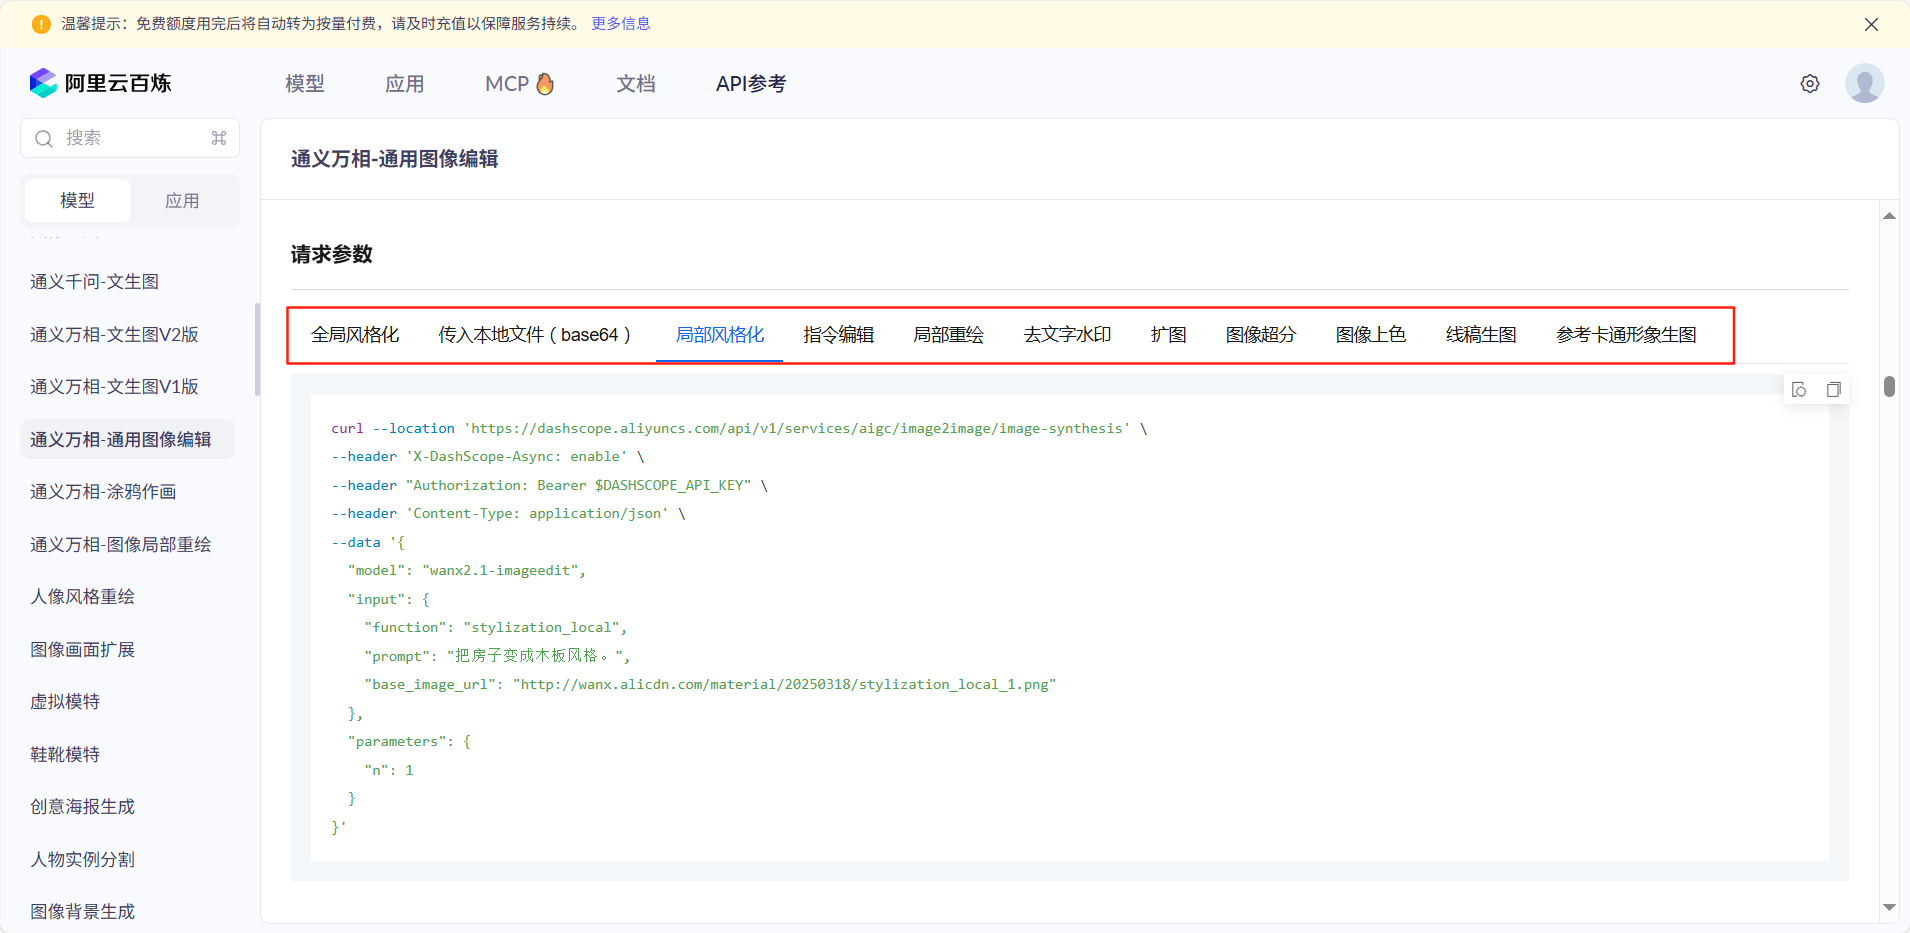
Task: Open 通义万相-涂鸦作画 in the sidebar
Action: point(103,492)
